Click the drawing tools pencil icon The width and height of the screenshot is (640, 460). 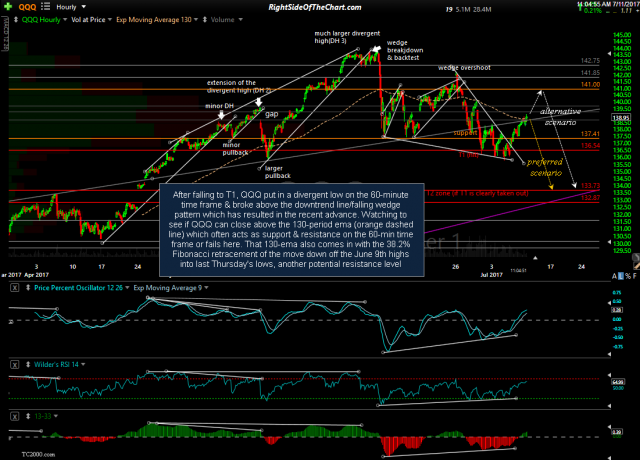coord(636,265)
